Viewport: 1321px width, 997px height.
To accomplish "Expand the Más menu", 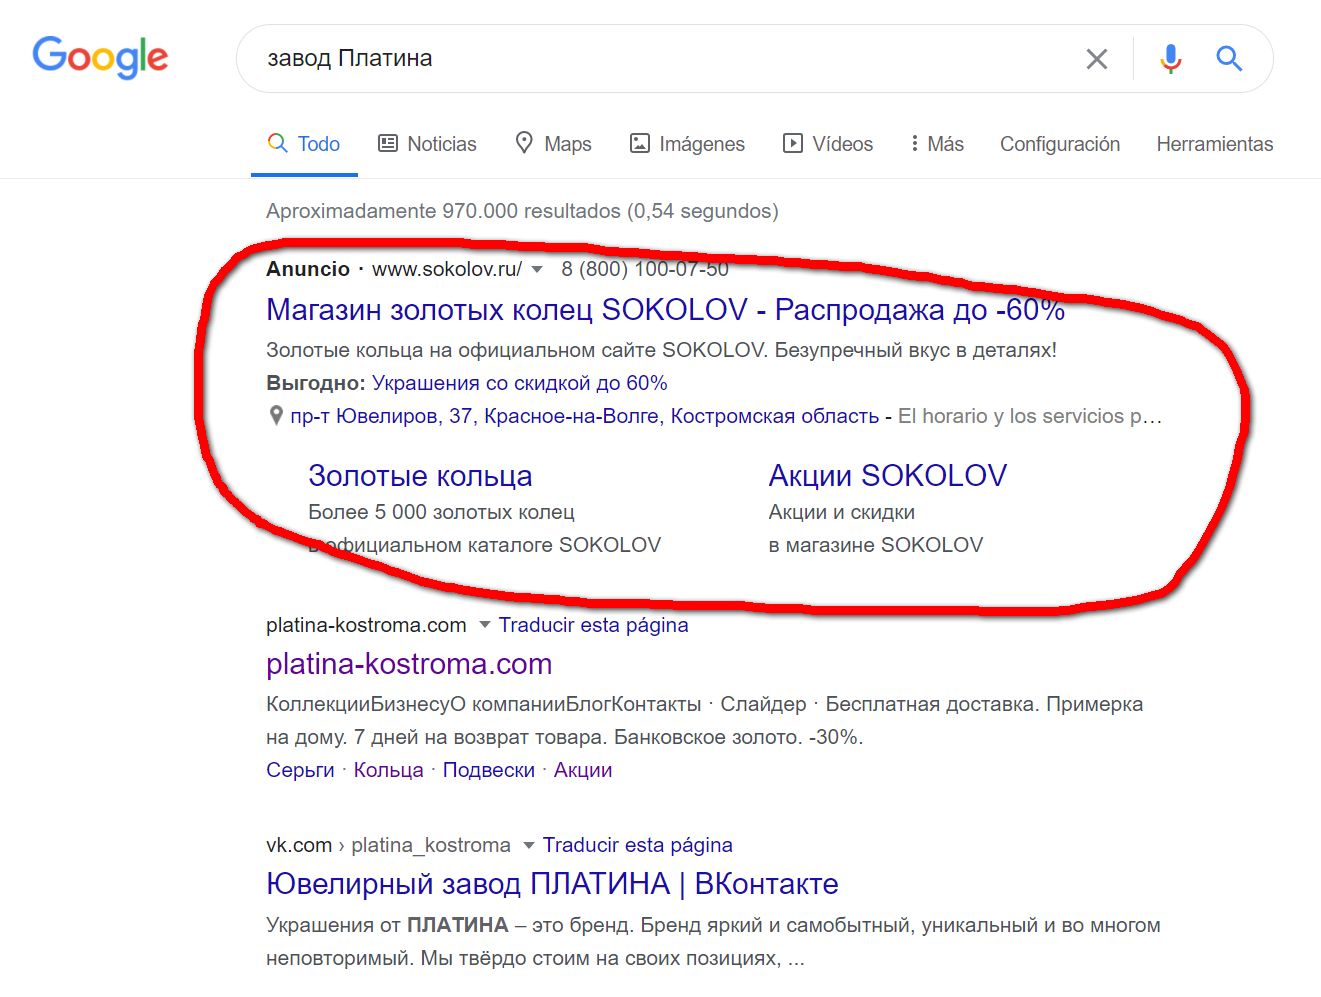I will (x=937, y=144).
